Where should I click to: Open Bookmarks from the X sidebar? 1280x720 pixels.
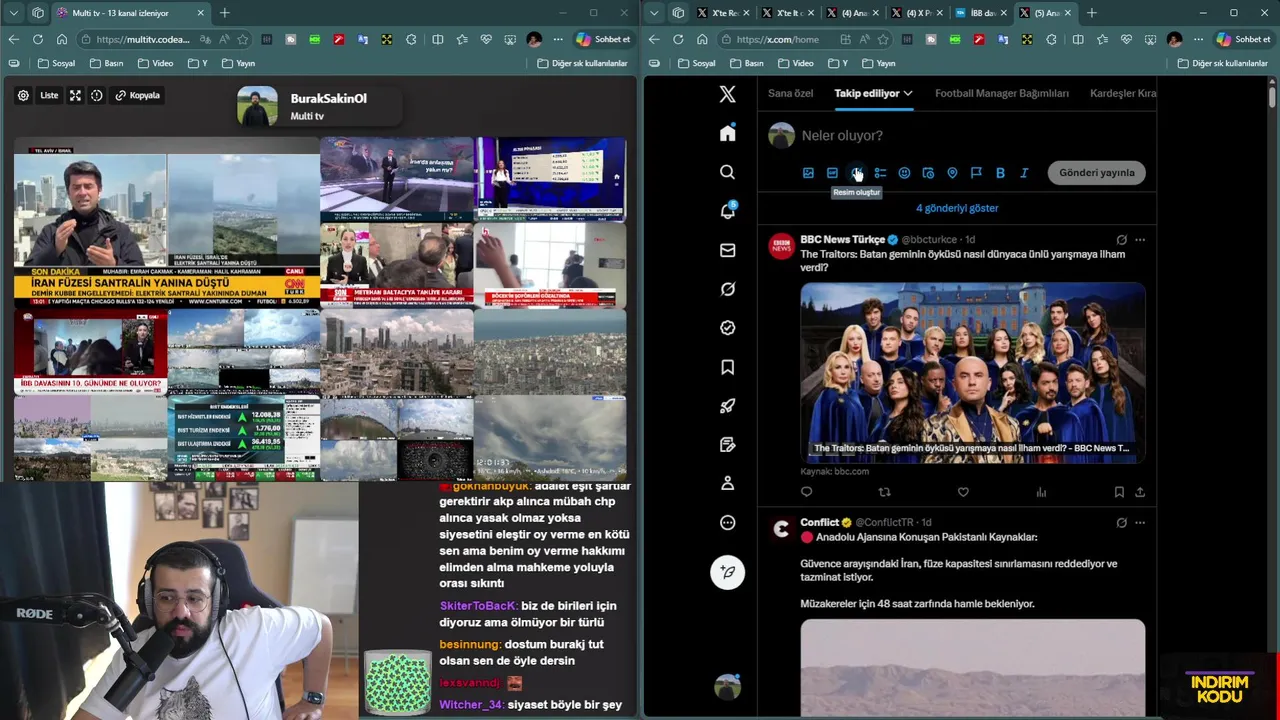pos(728,367)
